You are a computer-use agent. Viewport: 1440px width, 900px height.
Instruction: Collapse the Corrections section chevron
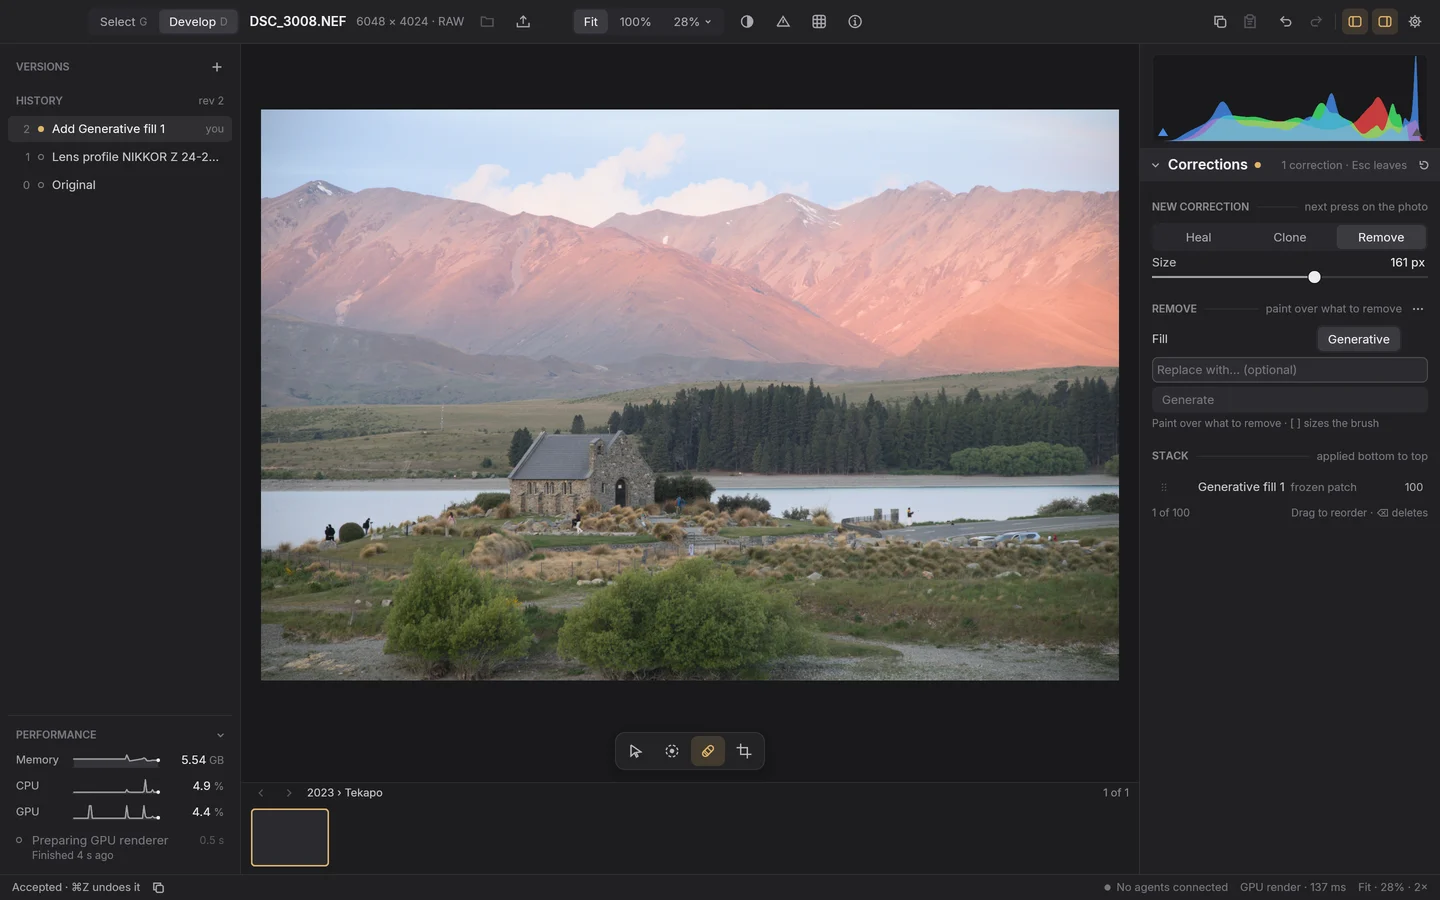pos(1155,165)
